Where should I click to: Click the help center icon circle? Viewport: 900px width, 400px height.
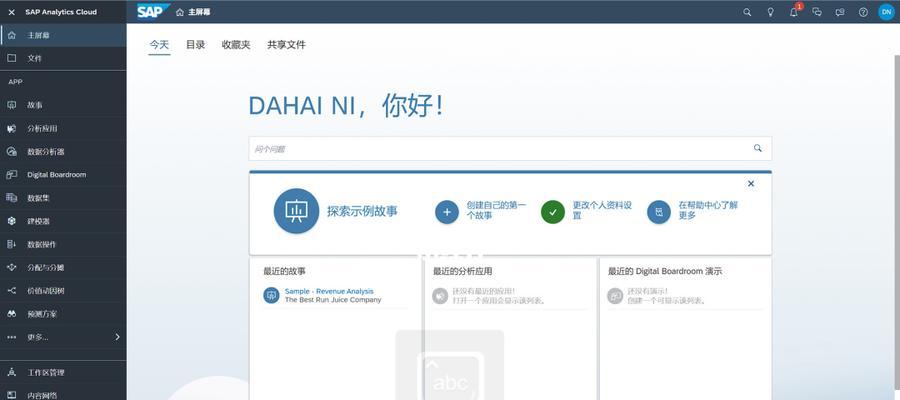pos(659,212)
